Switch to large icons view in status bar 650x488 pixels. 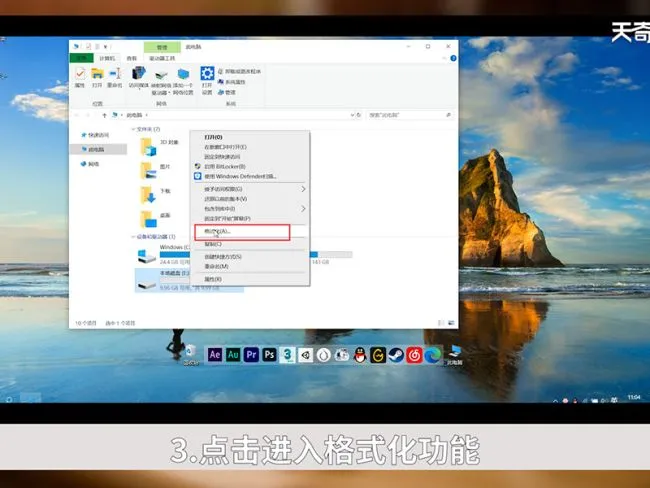point(451,323)
